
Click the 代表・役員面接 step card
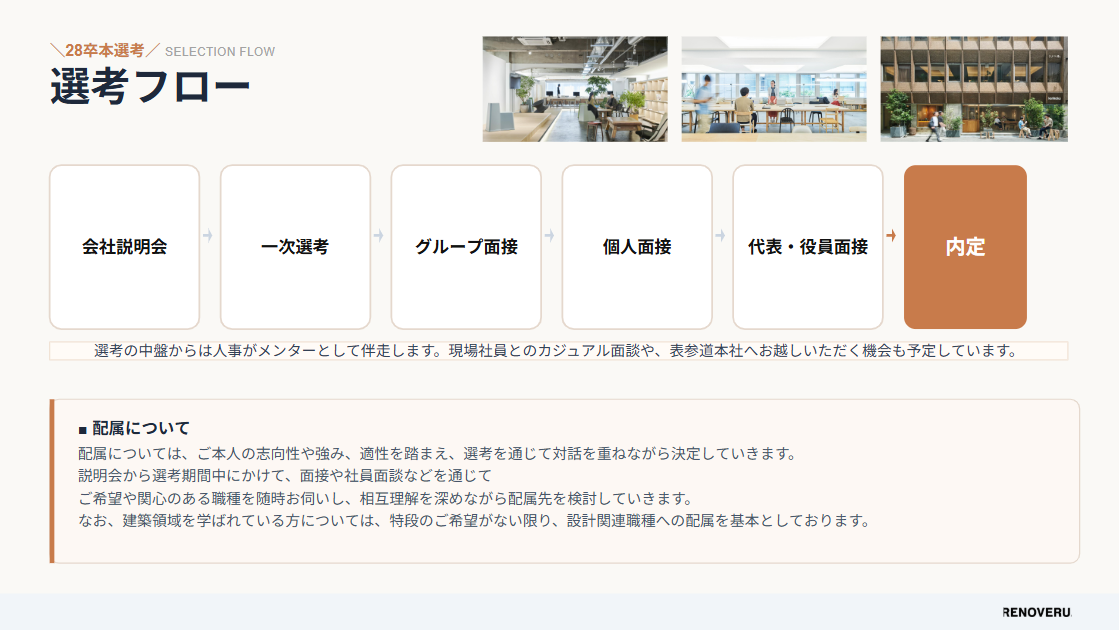point(808,247)
